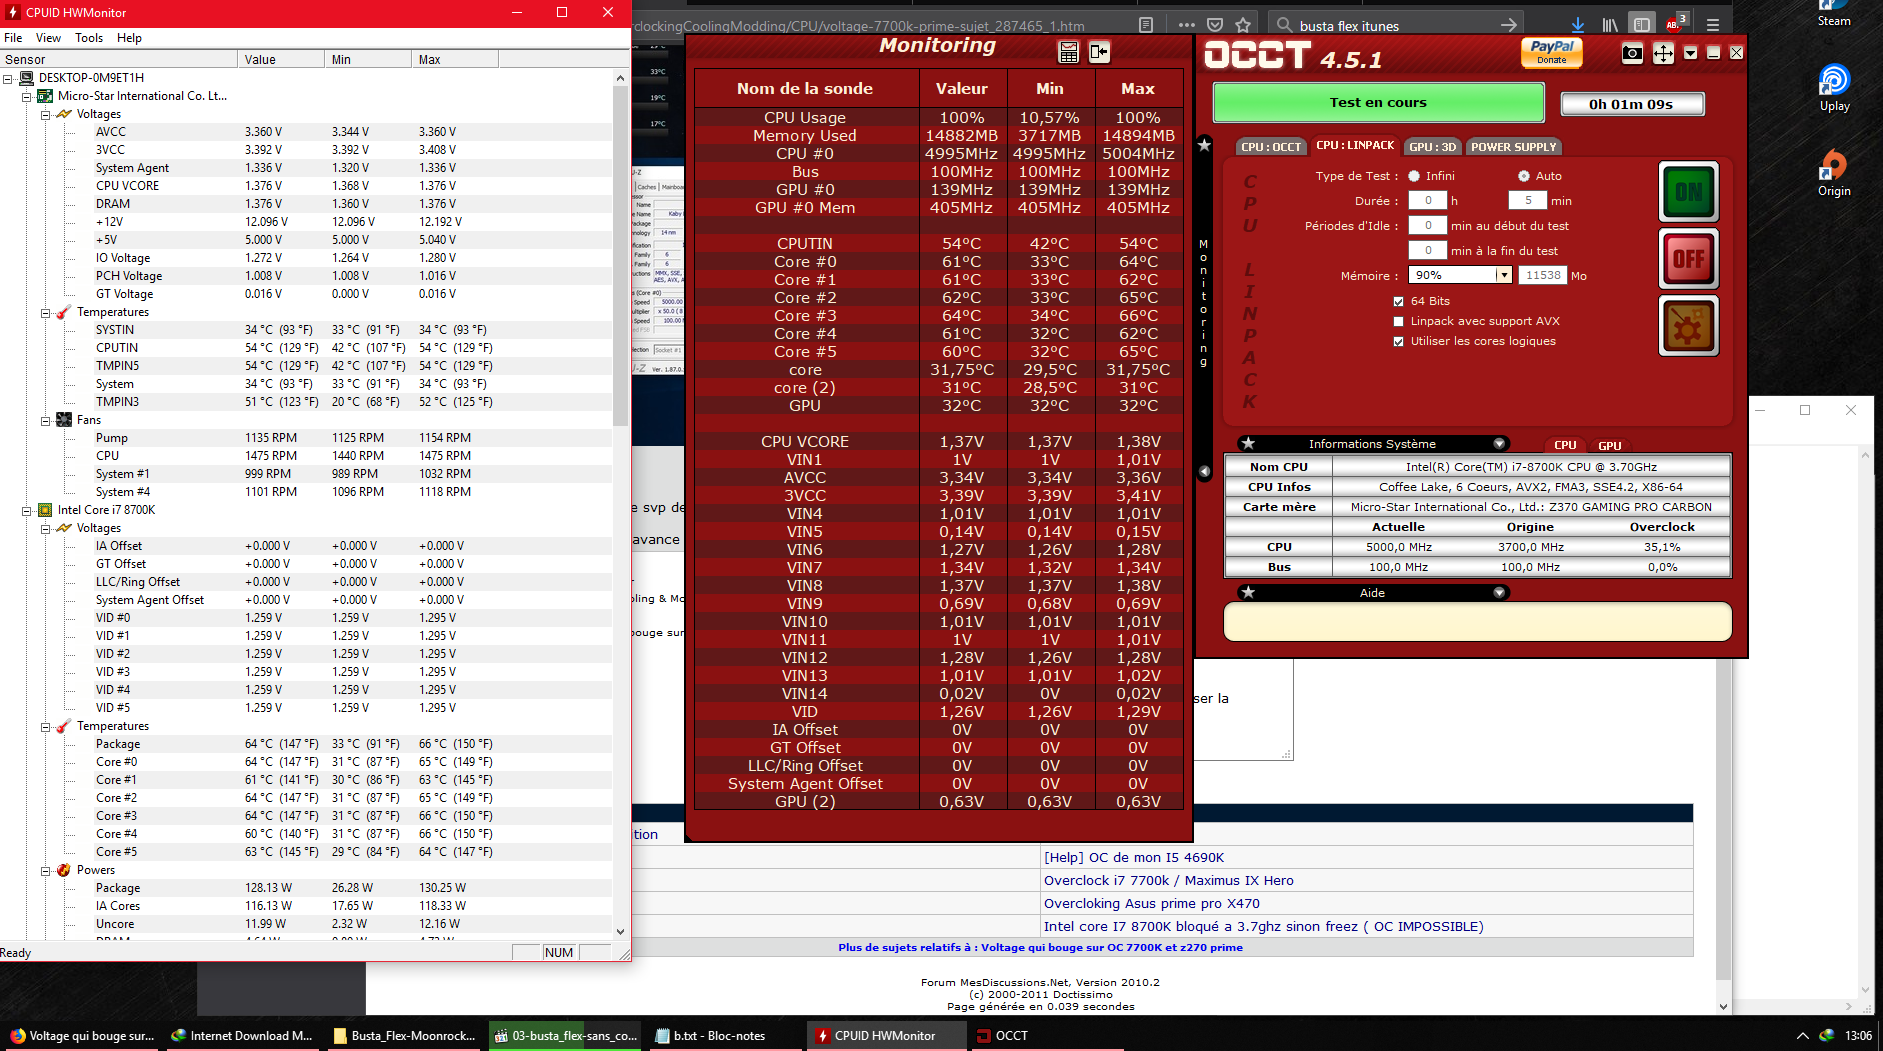Click the Durée hours input field

tap(1428, 200)
